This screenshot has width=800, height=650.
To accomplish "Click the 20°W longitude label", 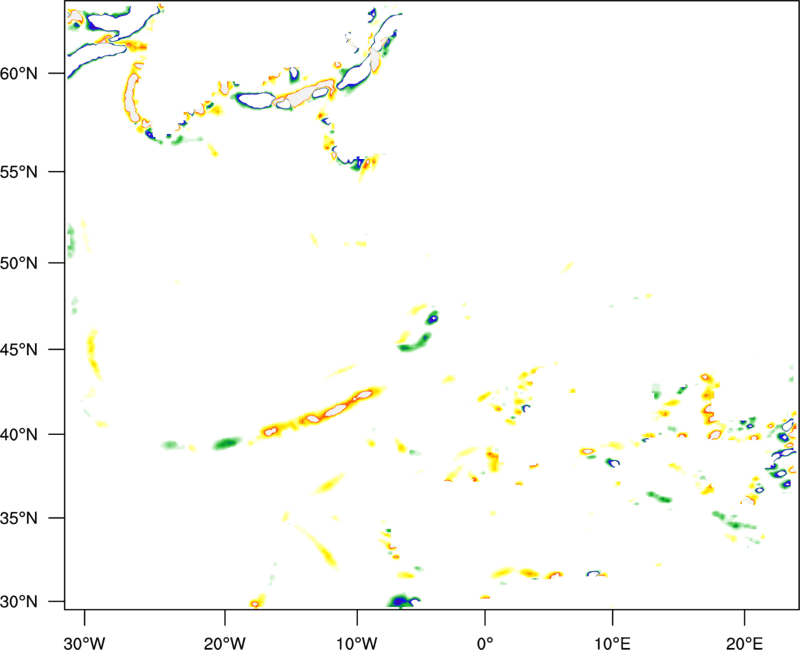I will (225, 643).
